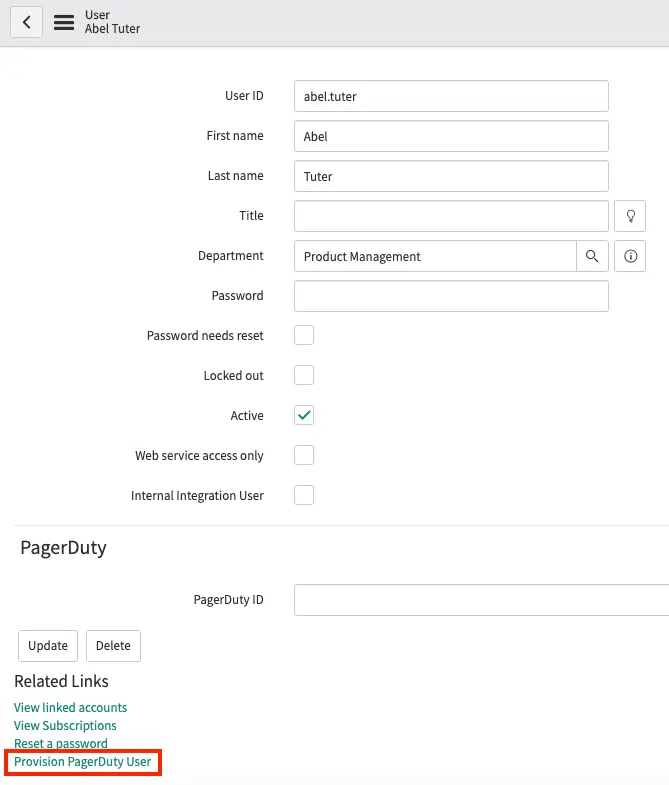Viewport: 669px width, 785px height.
Task: Click the Department info preview icon
Action: point(630,256)
